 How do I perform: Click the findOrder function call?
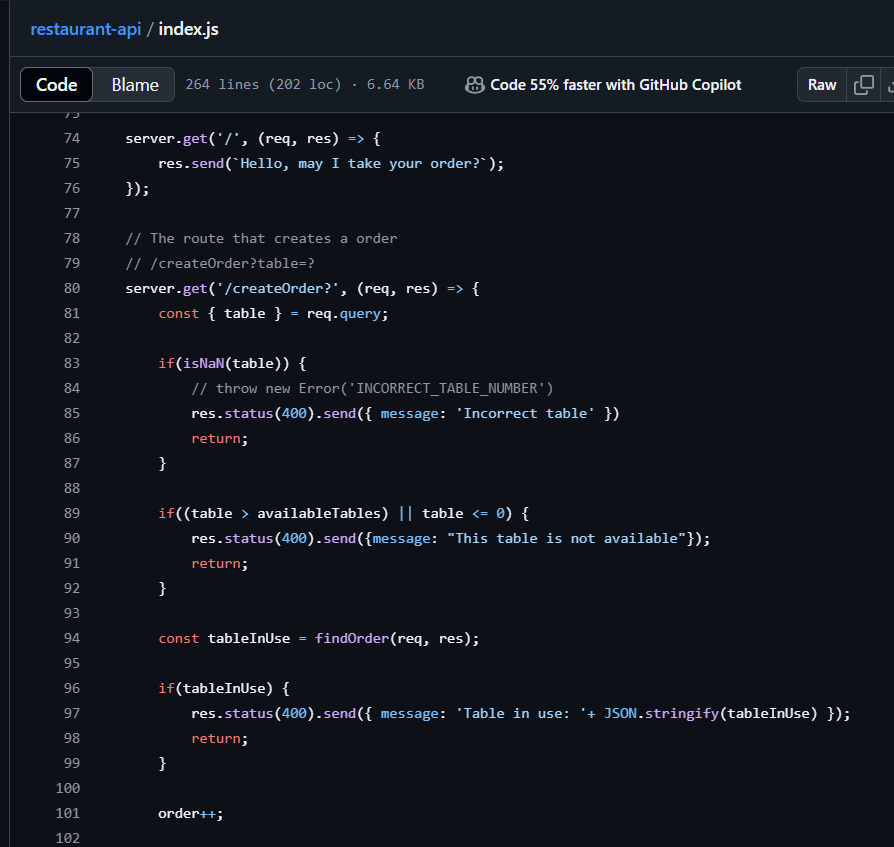[352, 638]
